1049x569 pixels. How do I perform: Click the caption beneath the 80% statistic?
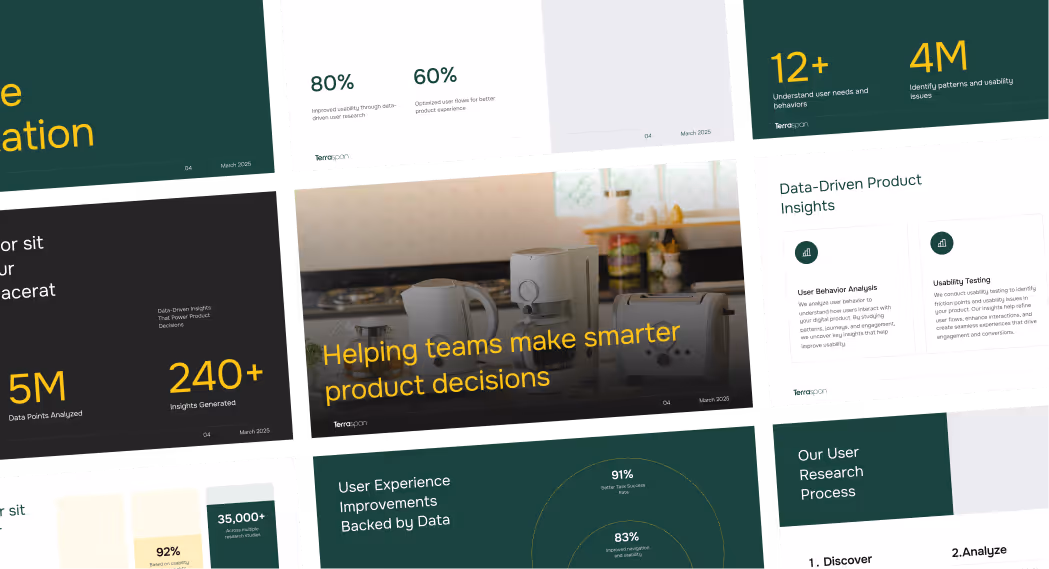pos(353,112)
